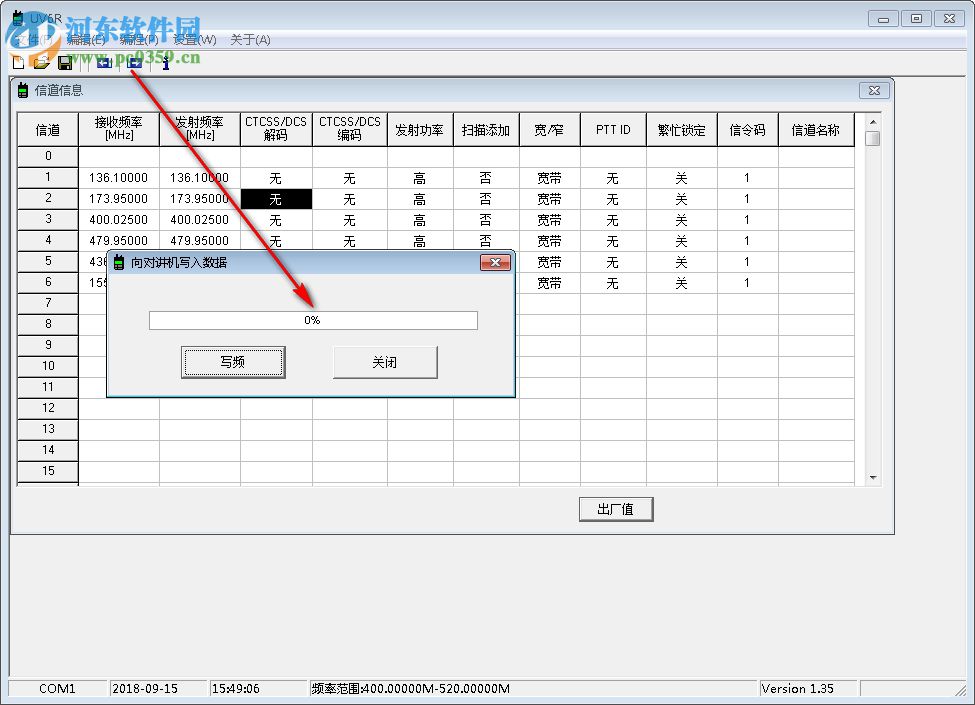This screenshot has height=705, width=975.
Task: Click the 出厂值 factory default button
Action: (616, 509)
